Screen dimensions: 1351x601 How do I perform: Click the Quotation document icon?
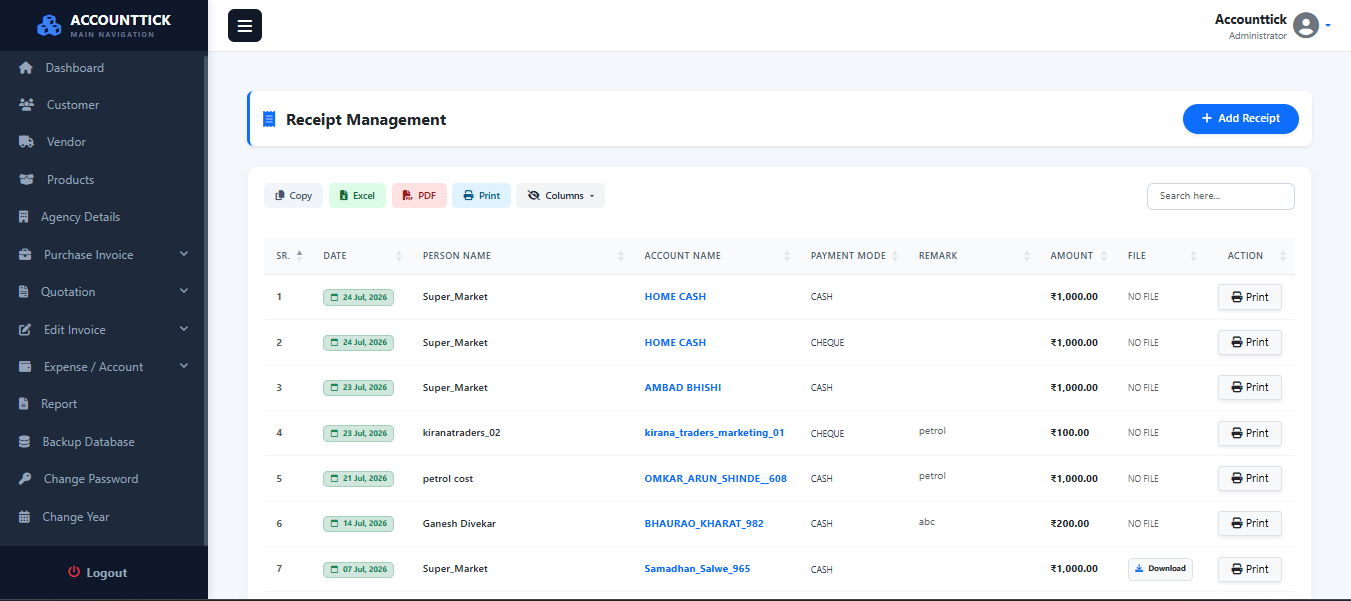pyautogui.click(x=24, y=292)
